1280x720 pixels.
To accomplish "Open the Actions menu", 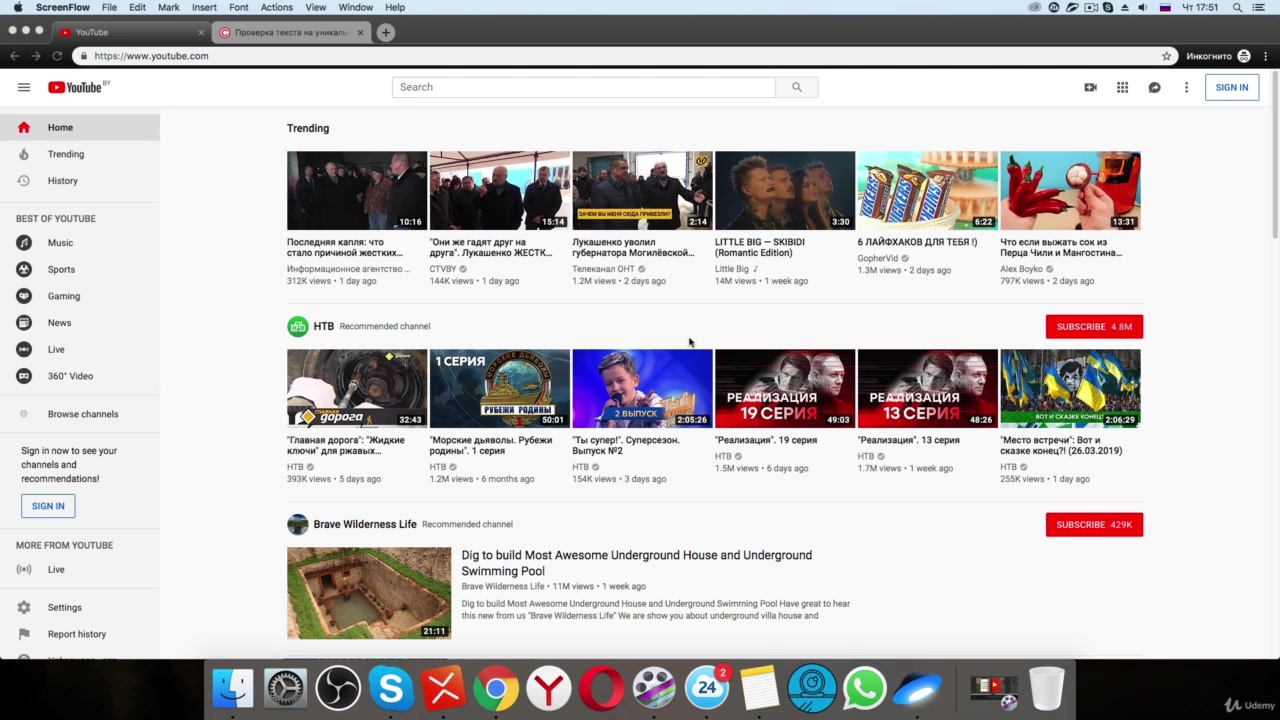I will pos(277,7).
